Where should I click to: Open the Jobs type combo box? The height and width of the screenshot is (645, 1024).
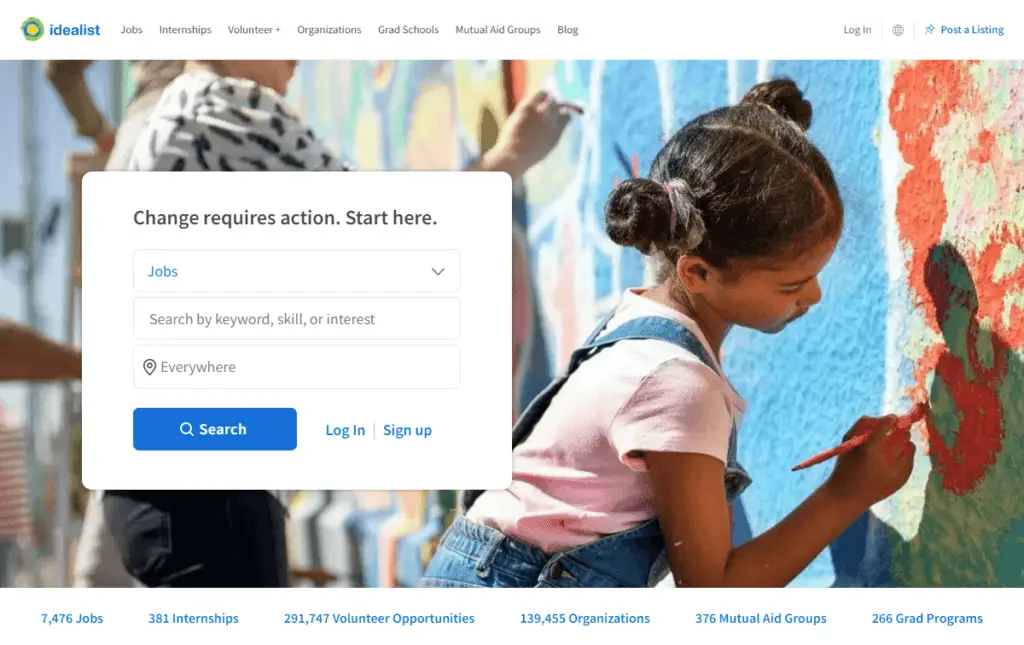tap(296, 271)
